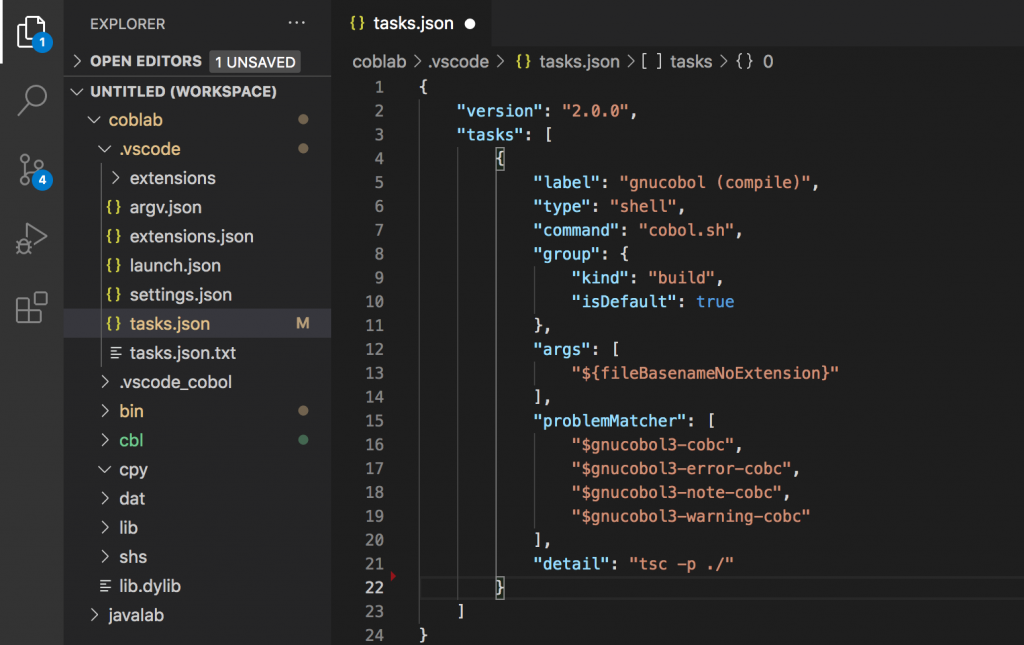Click the "2.0.0" version value
Screen dimensions: 1024x645
tap(595, 111)
